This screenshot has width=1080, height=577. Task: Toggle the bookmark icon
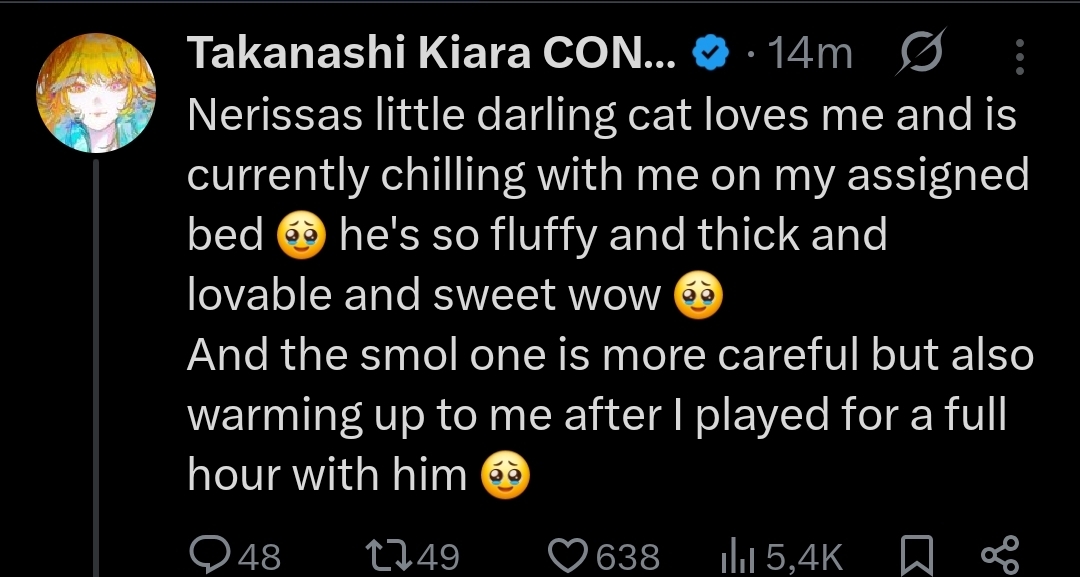coord(917,555)
